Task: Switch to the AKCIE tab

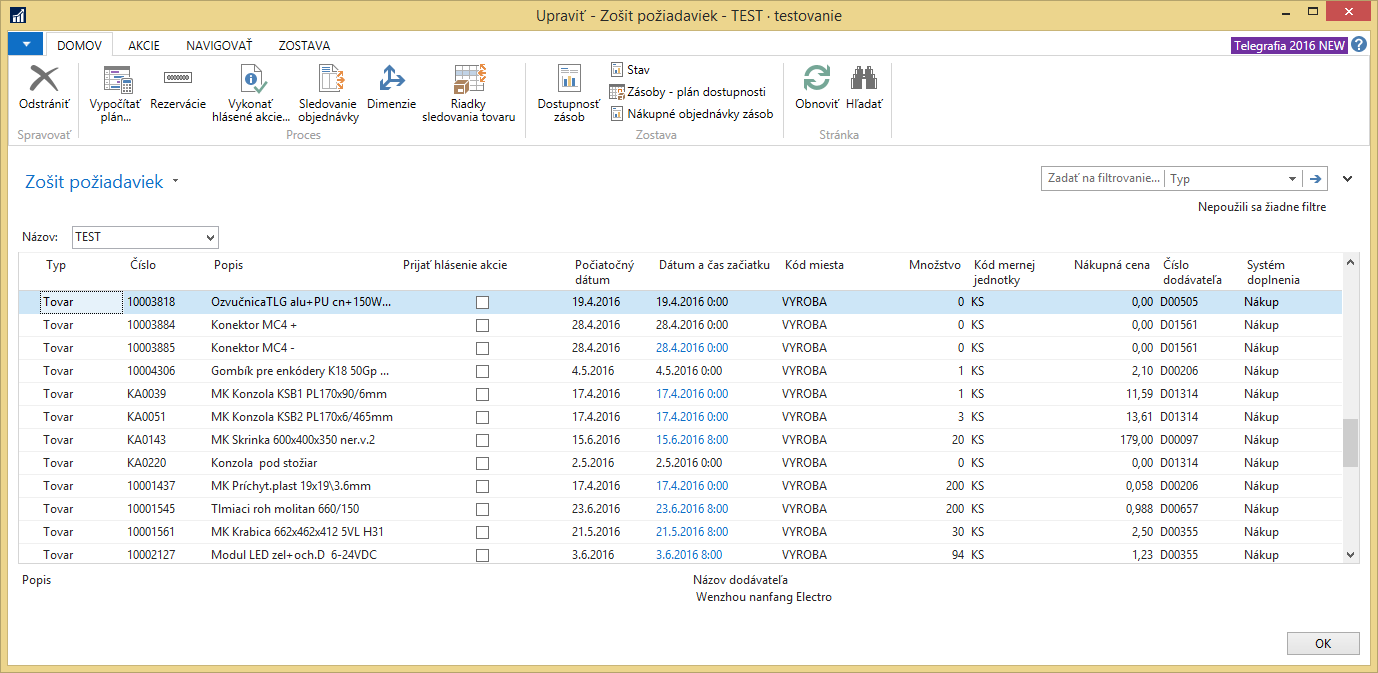Action: pos(144,45)
